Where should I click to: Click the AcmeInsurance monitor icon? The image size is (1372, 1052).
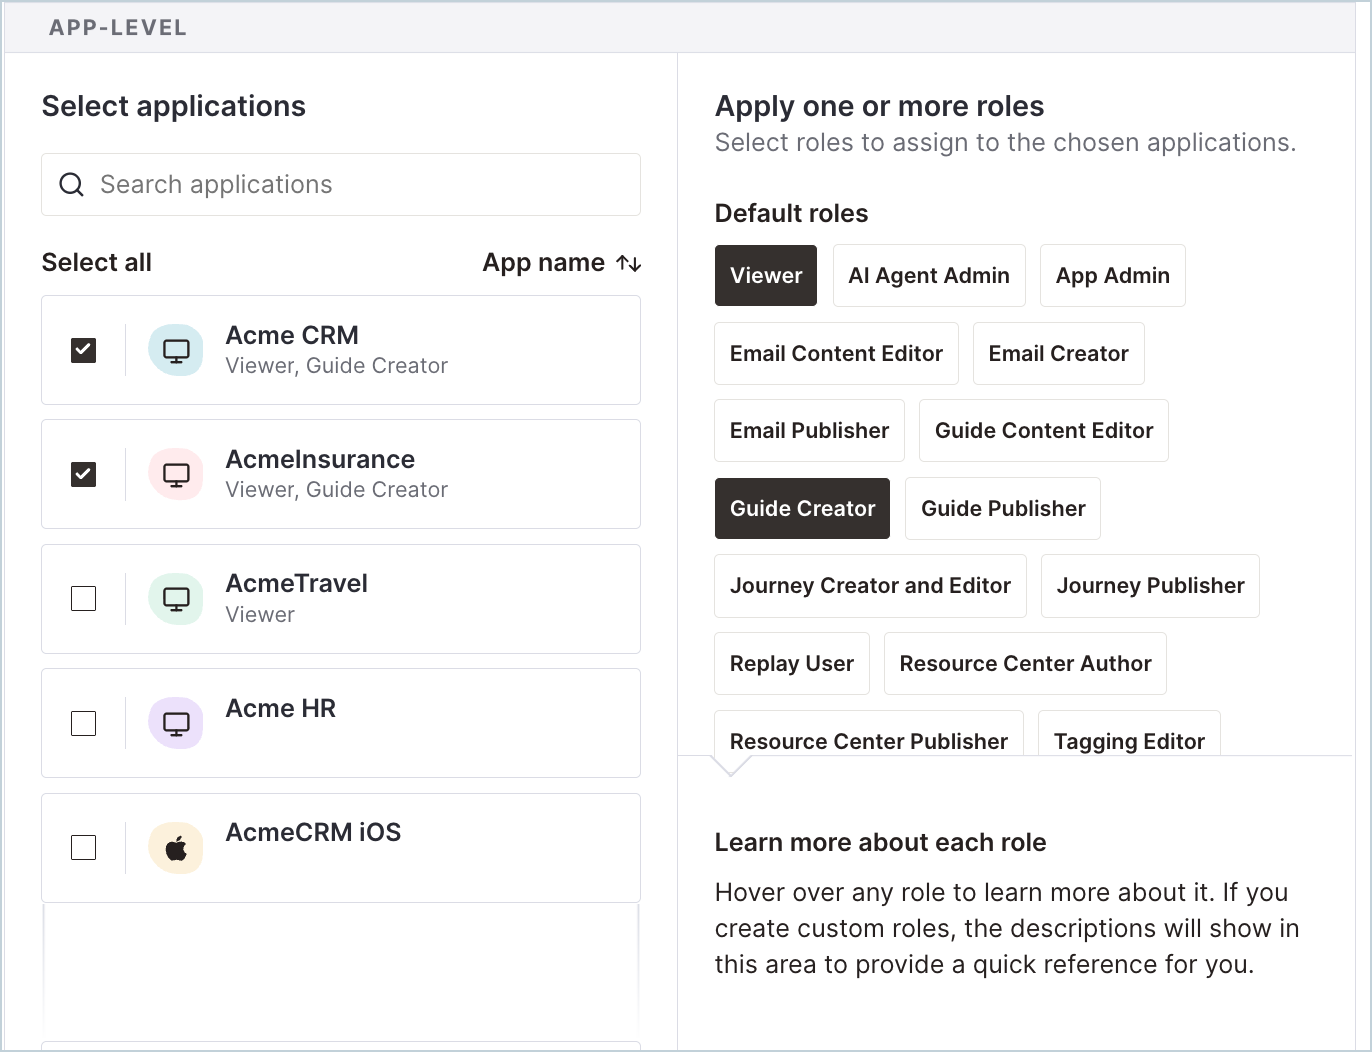[176, 474]
